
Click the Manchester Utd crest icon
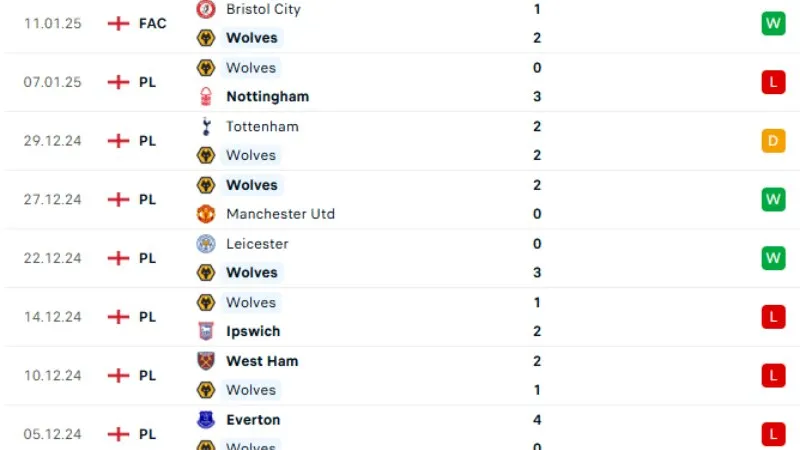coord(206,214)
